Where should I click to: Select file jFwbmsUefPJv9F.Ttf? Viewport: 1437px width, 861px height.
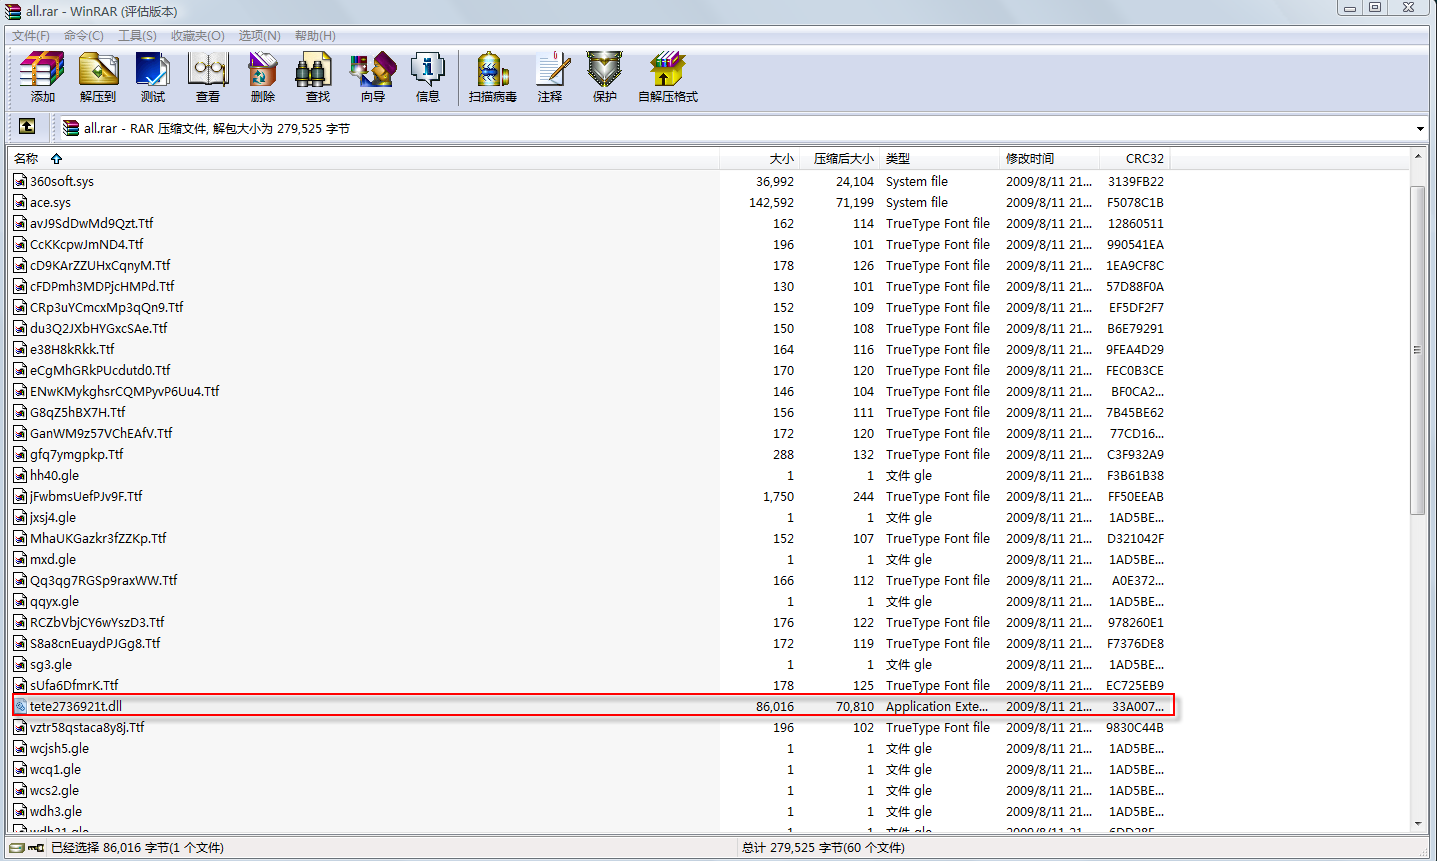pos(86,496)
